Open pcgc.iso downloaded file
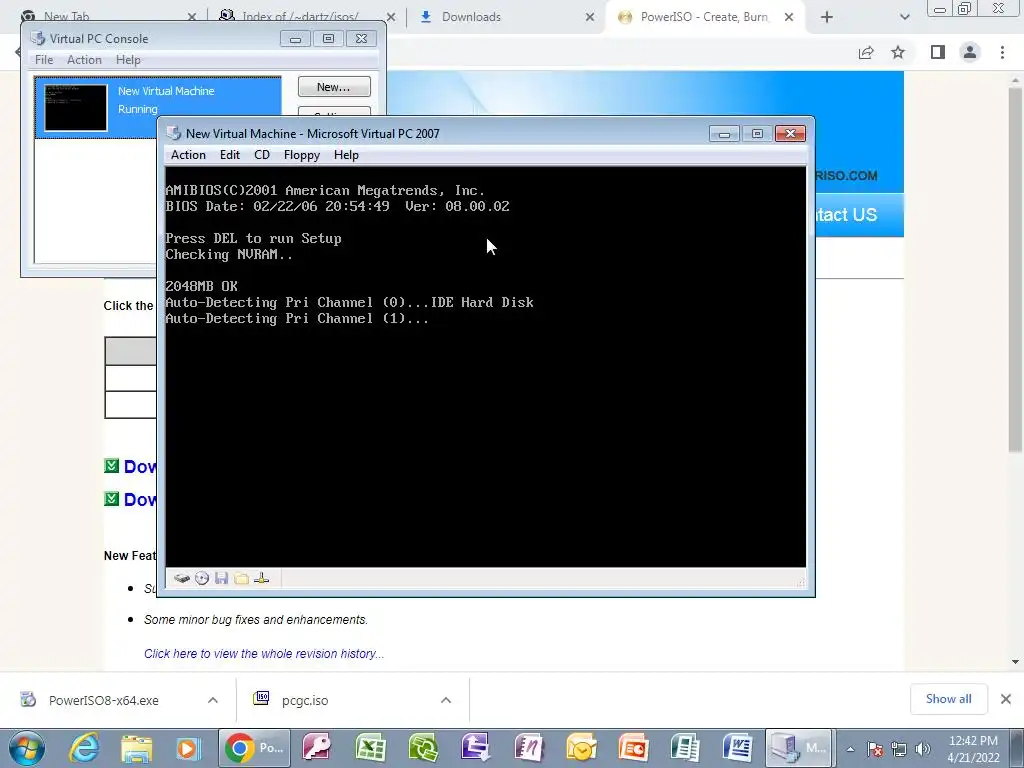Screen dimensions: 1024x768 pos(305,700)
